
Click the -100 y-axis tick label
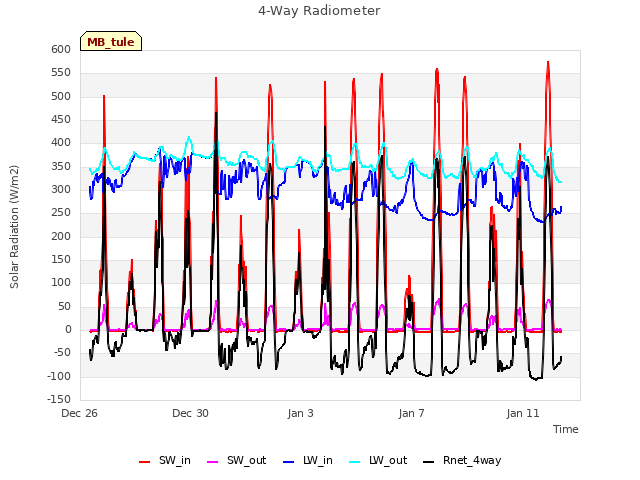[x=59, y=376]
